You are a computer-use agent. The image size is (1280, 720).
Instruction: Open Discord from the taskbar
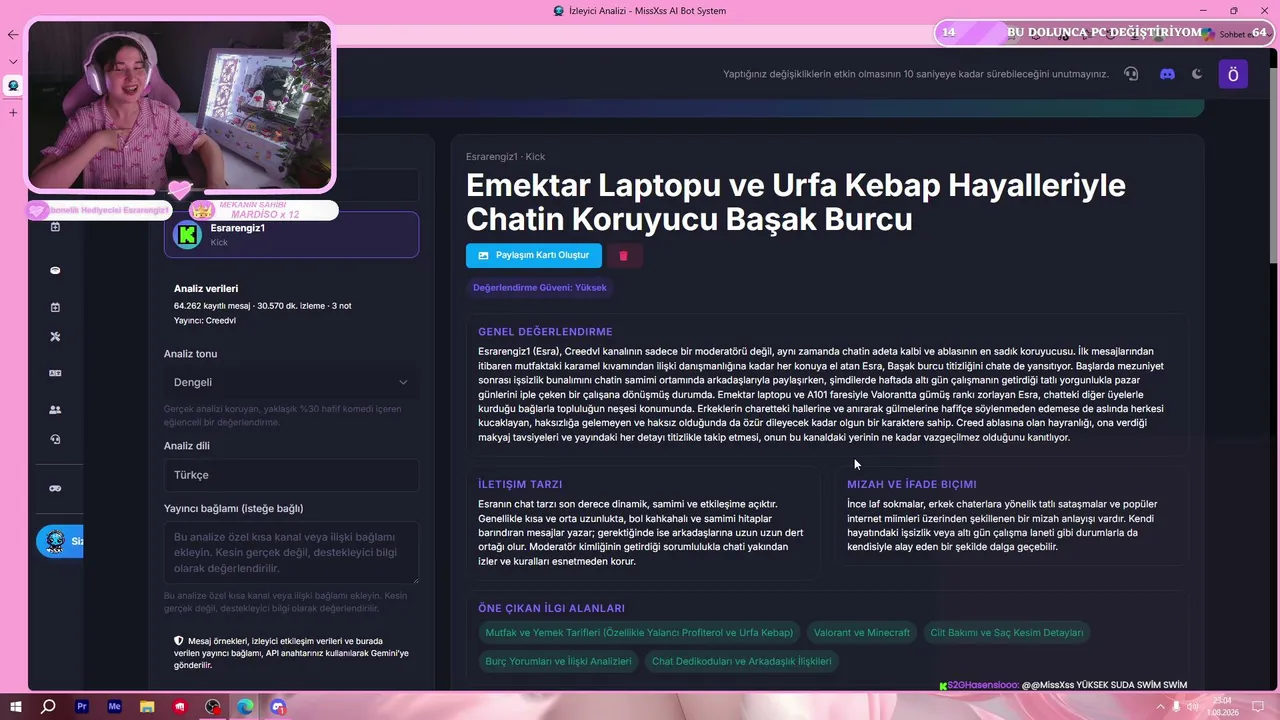(278, 707)
